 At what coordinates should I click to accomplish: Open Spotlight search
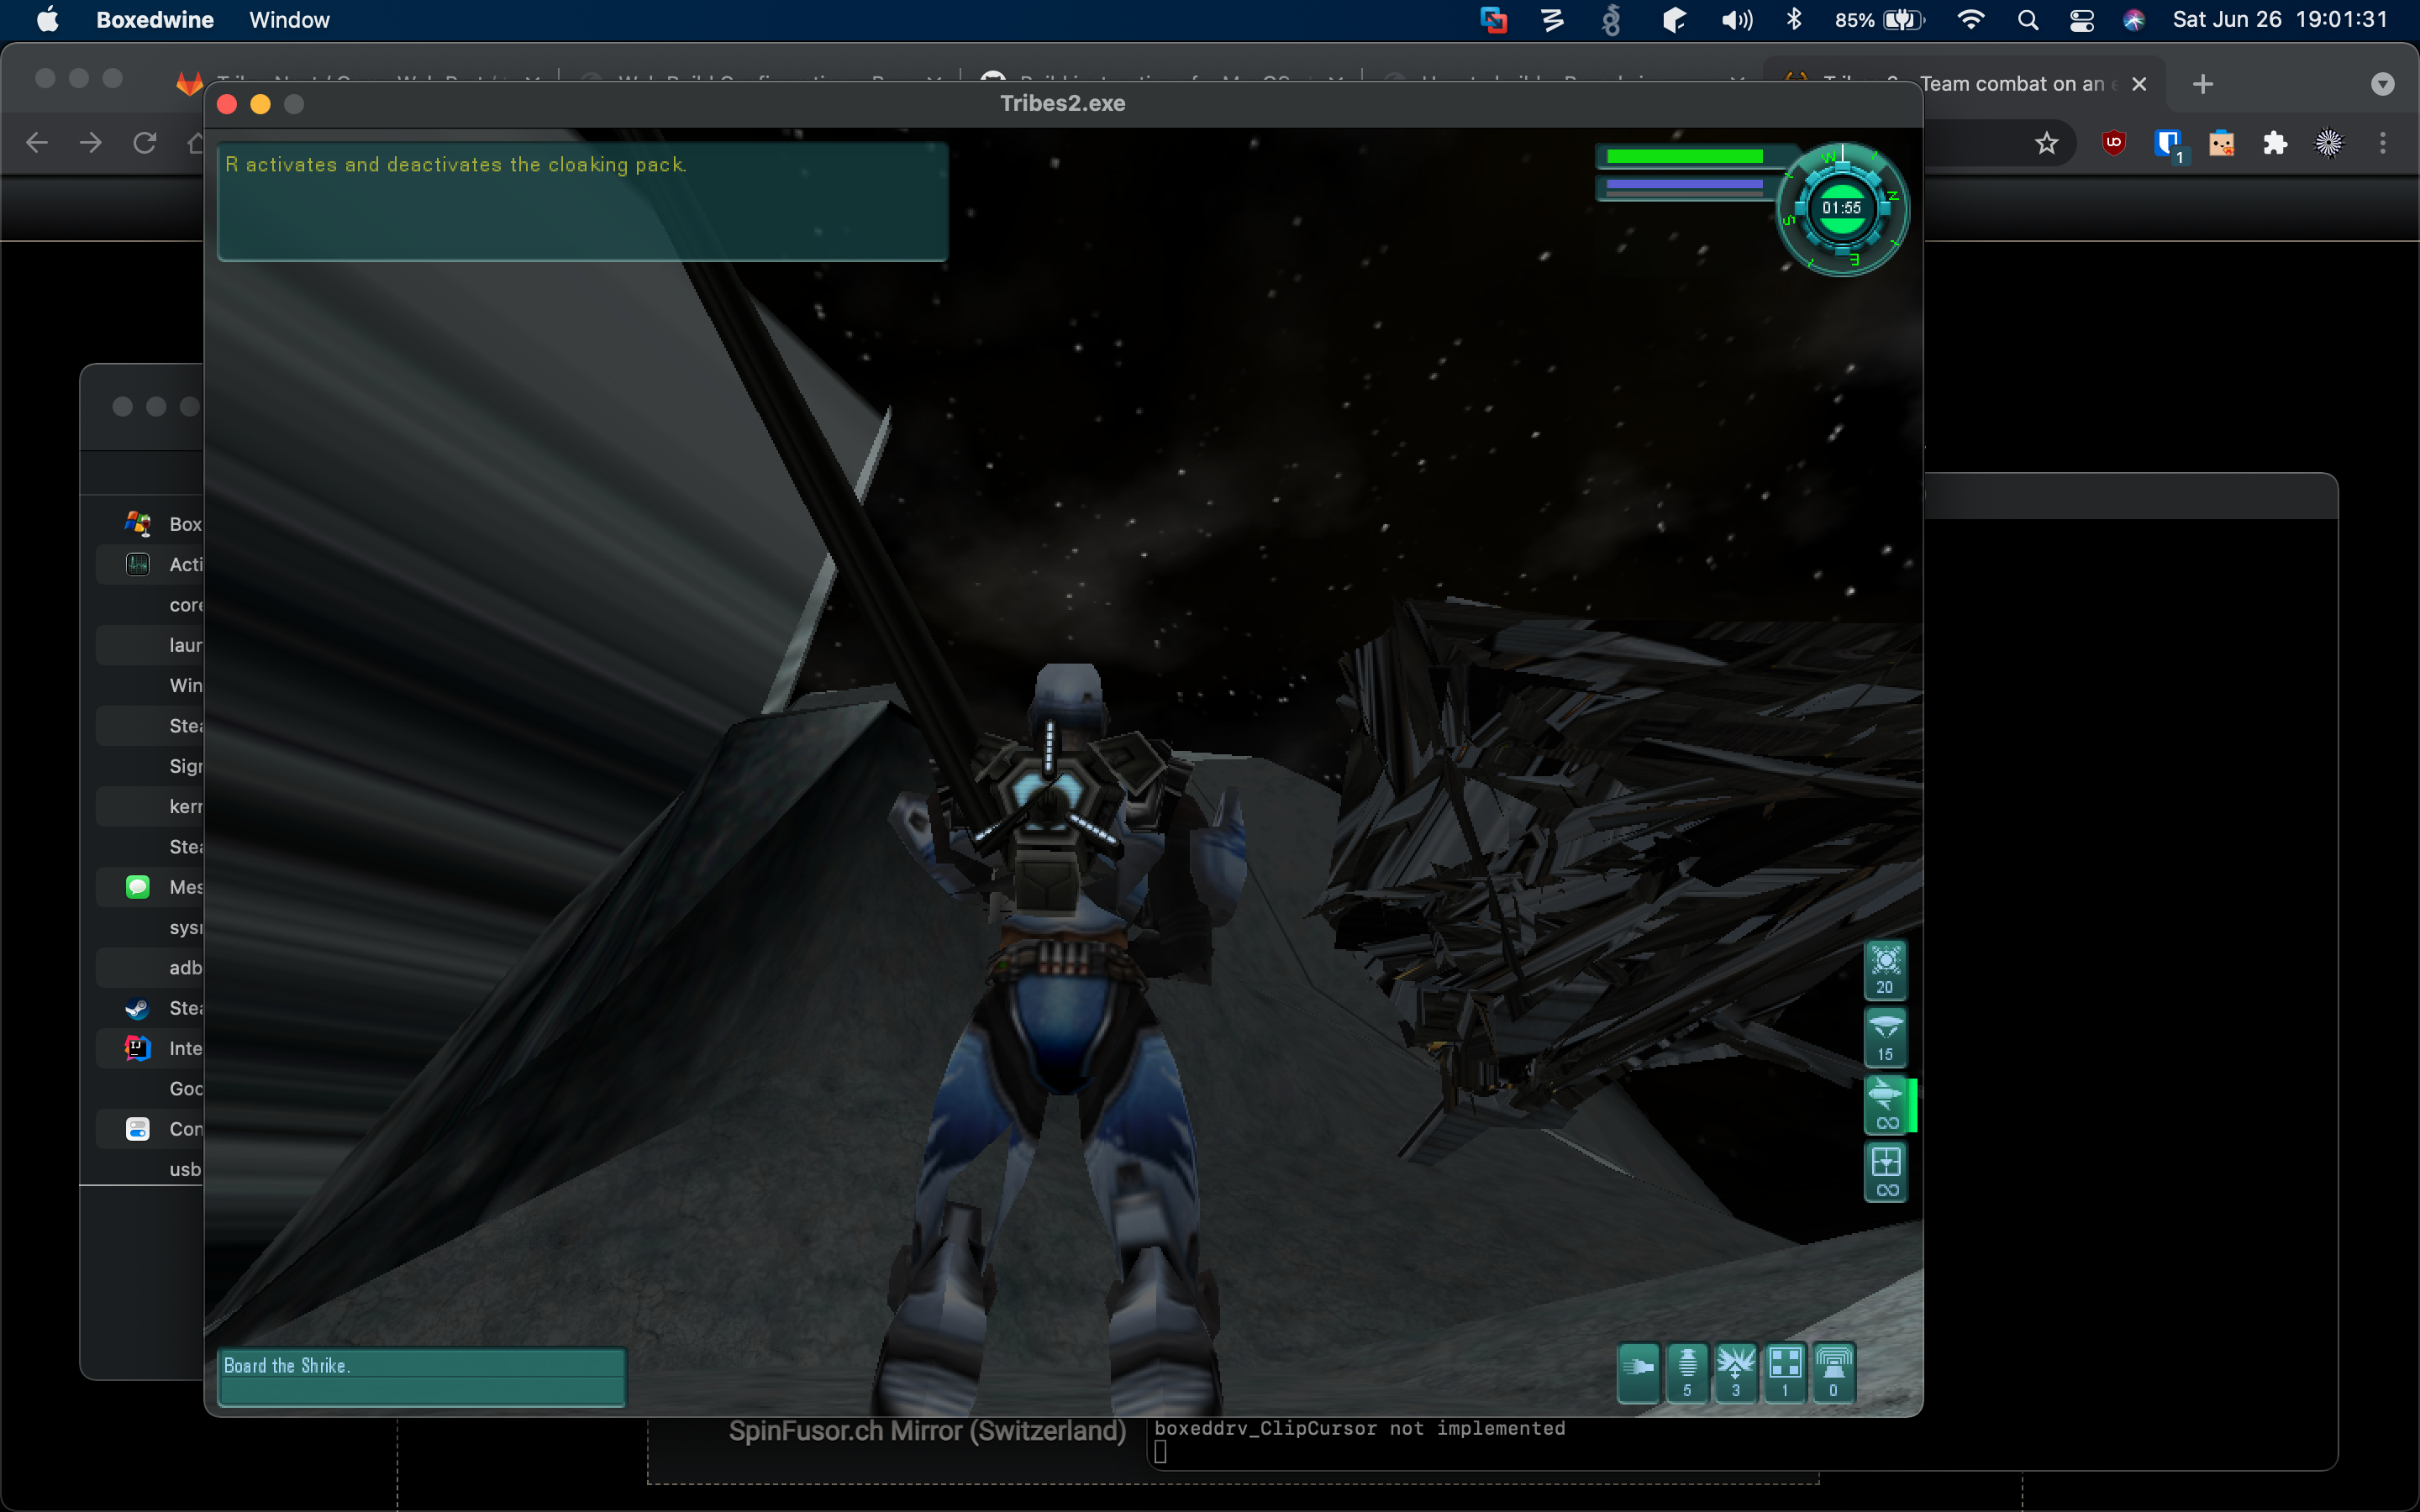click(2028, 20)
